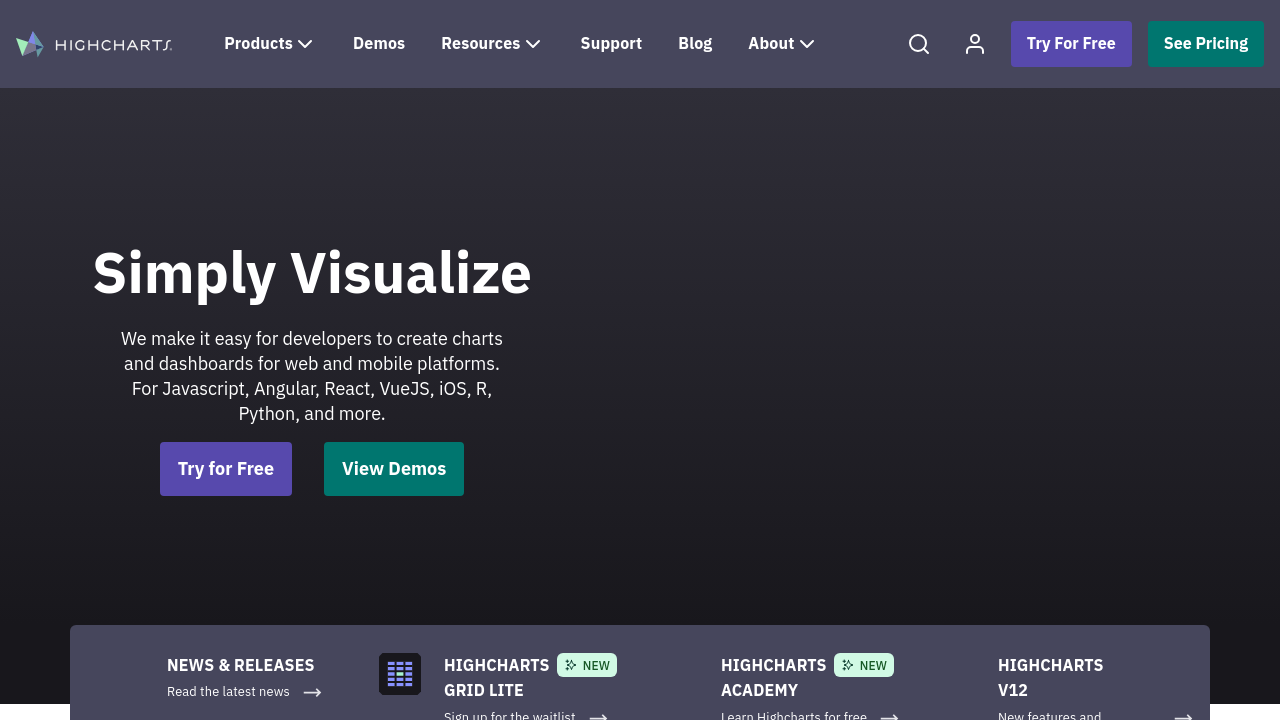Click the NEW badge beside Highcharts Academy
The height and width of the screenshot is (720, 1280).
coord(864,665)
